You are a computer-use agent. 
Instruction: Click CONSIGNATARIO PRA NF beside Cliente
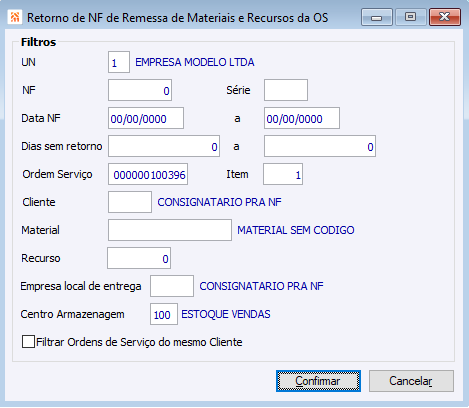219,202
